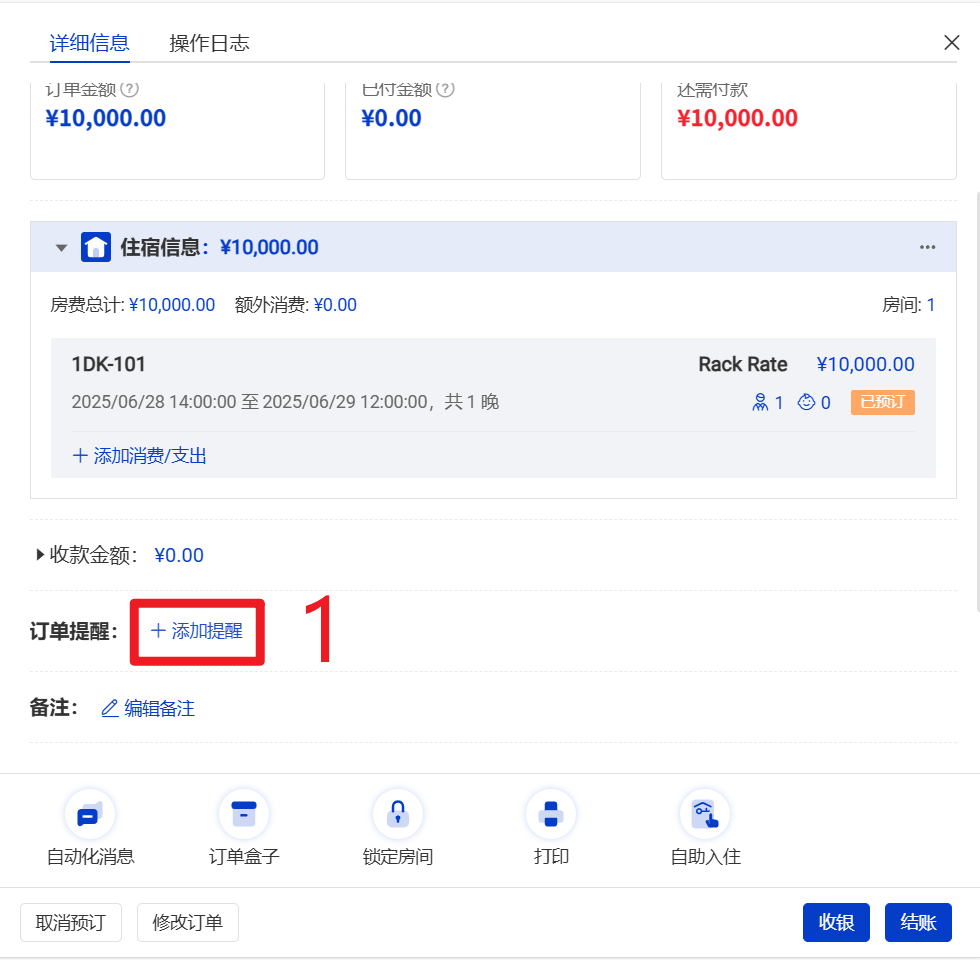The image size is (980, 960).
Task: Open the 自助入住 self check-in icon
Action: (705, 815)
